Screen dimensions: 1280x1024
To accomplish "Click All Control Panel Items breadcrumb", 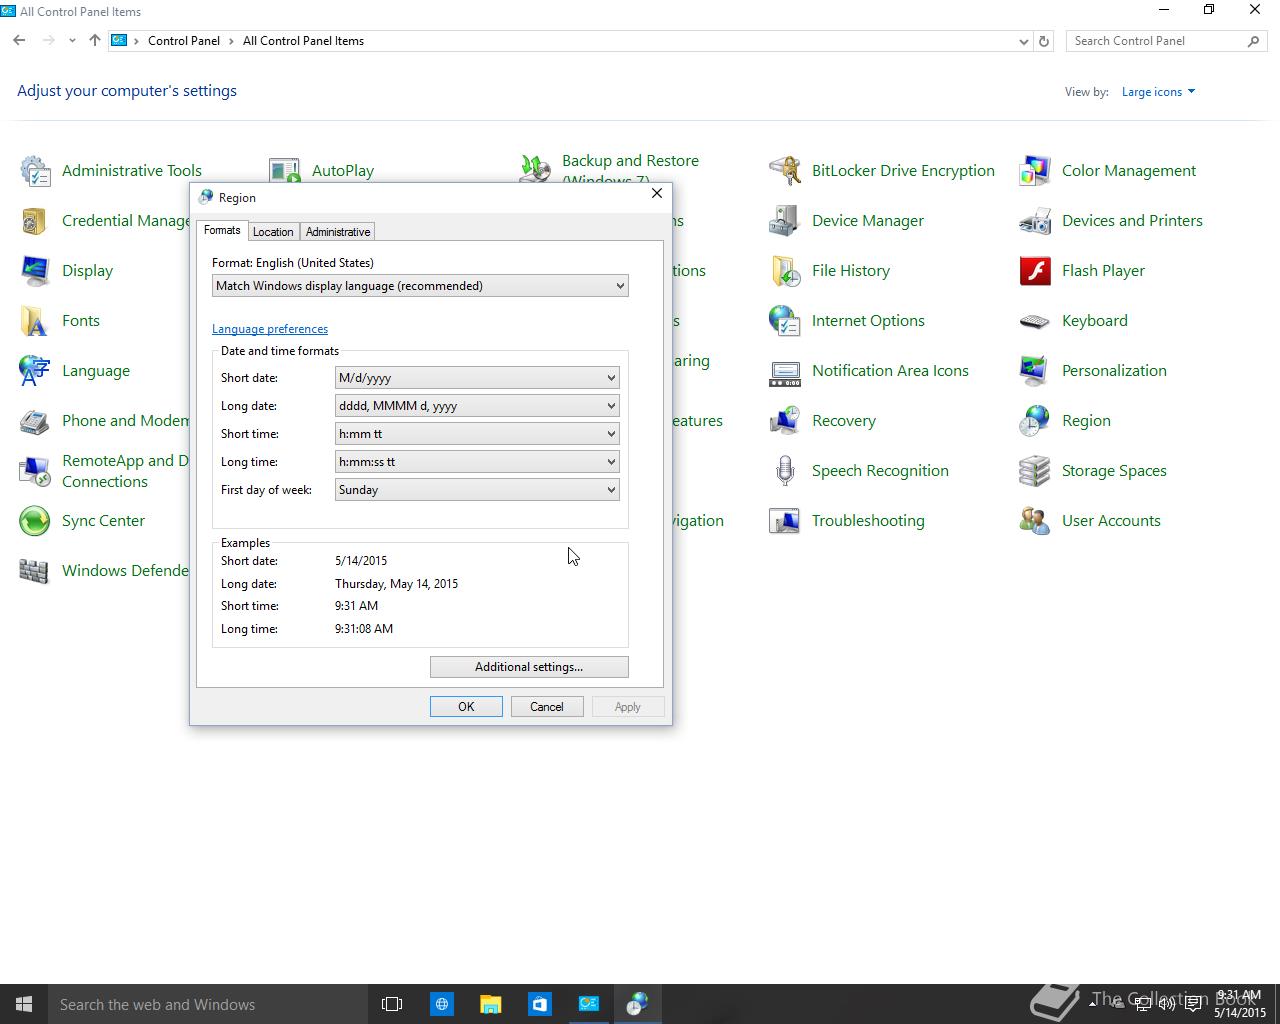I will [303, 41].
